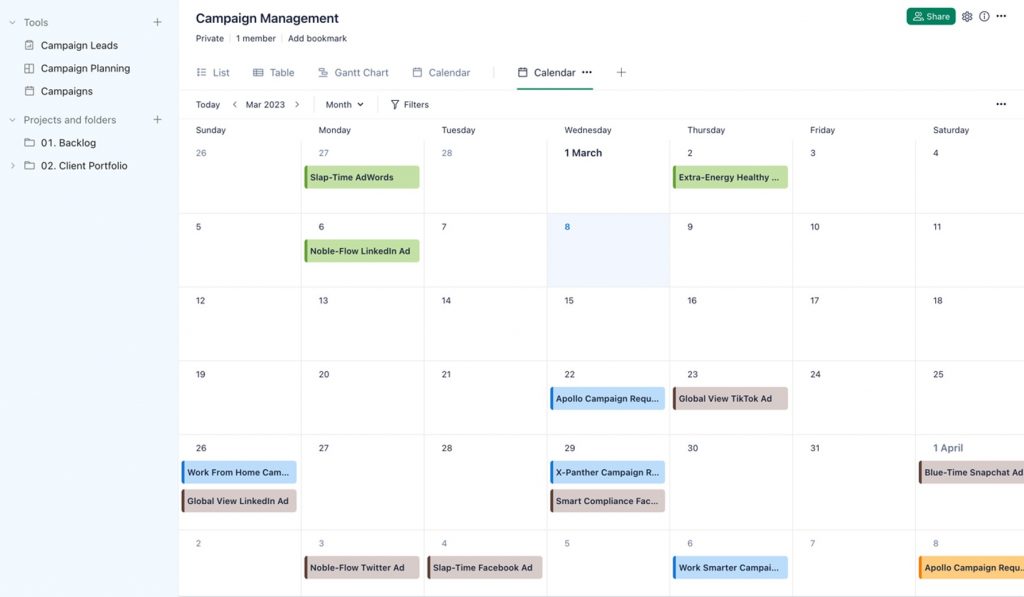Image resolution: width=1024 pixels, height=597 pixels.
Task: Add a new tool in Tools section
Action: tap(157, 22)
